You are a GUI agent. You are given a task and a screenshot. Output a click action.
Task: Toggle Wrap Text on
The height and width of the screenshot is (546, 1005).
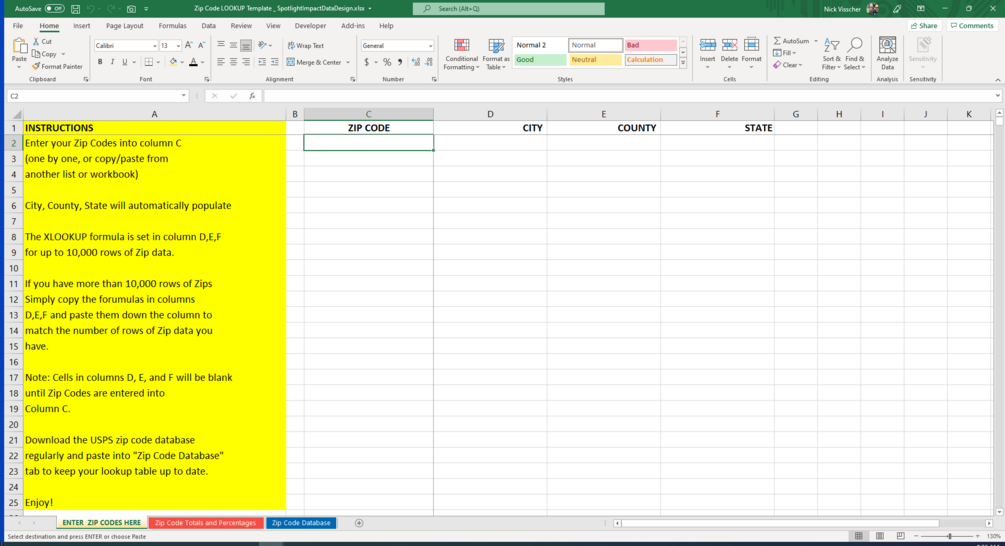tap(306, 46)
